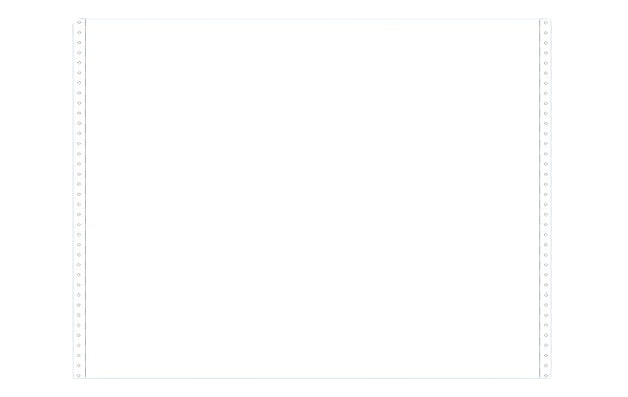Select second hole from top on right strip
Screen dimensions: 628x397
545,33
